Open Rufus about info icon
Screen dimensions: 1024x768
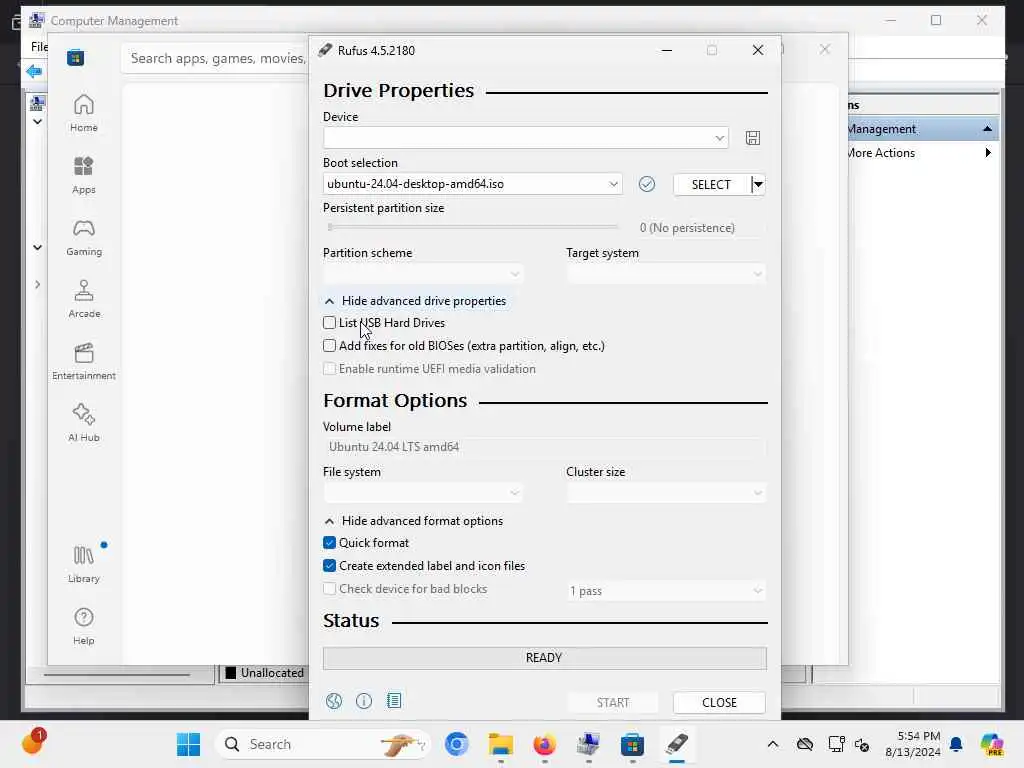point(364,701)
